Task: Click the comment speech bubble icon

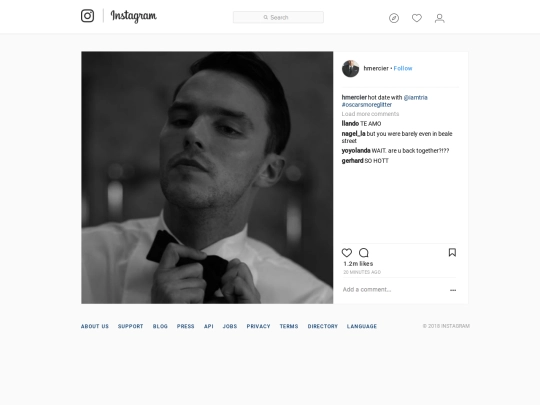Action: 364,253
